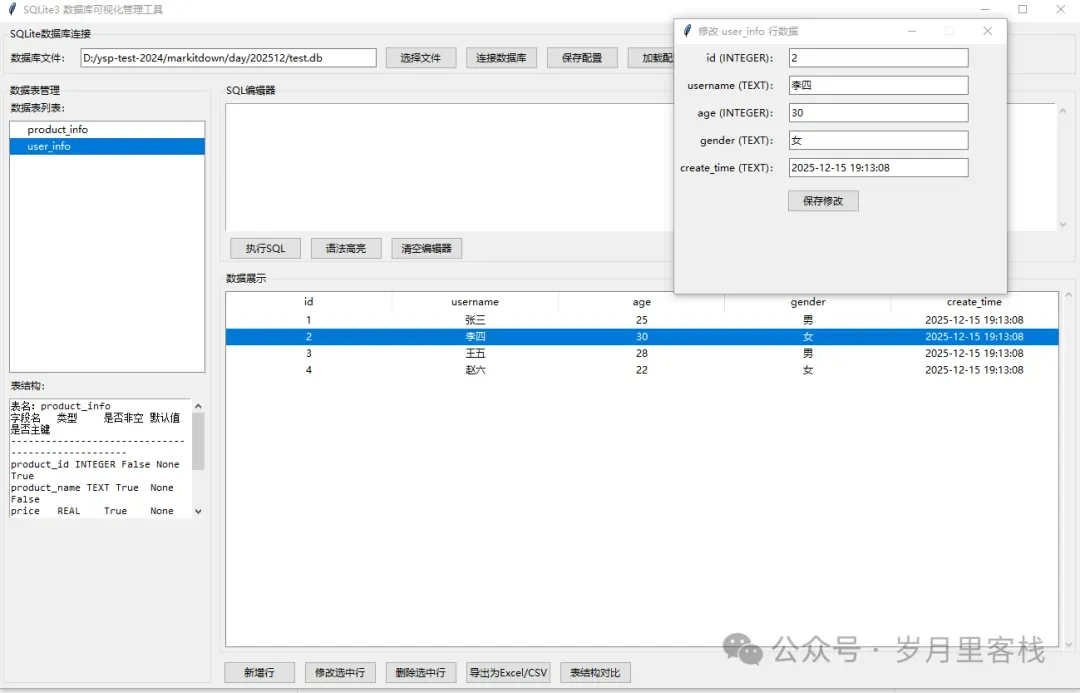The height and width of the screenshot is (693, 1080).
Task: Select the row with username 赵六
Action: tap(642, 370)
